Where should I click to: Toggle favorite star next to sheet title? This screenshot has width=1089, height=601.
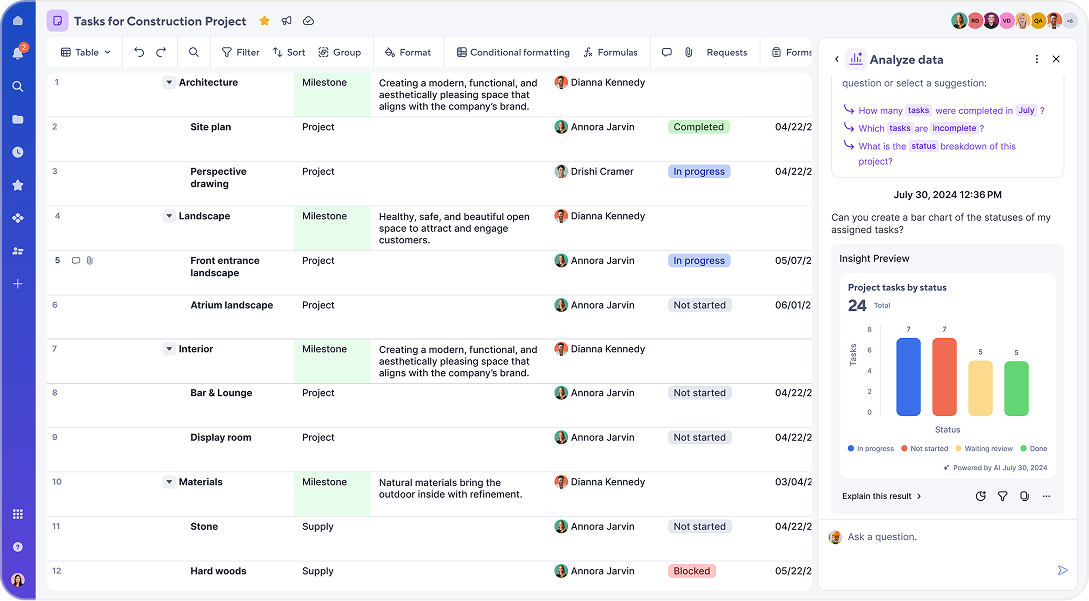pos(265,21)
